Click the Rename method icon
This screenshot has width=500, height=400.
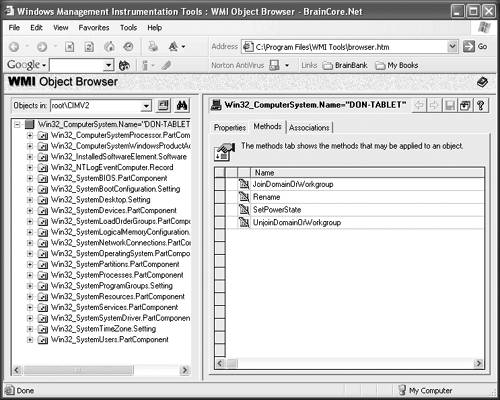tap(244, 197)
